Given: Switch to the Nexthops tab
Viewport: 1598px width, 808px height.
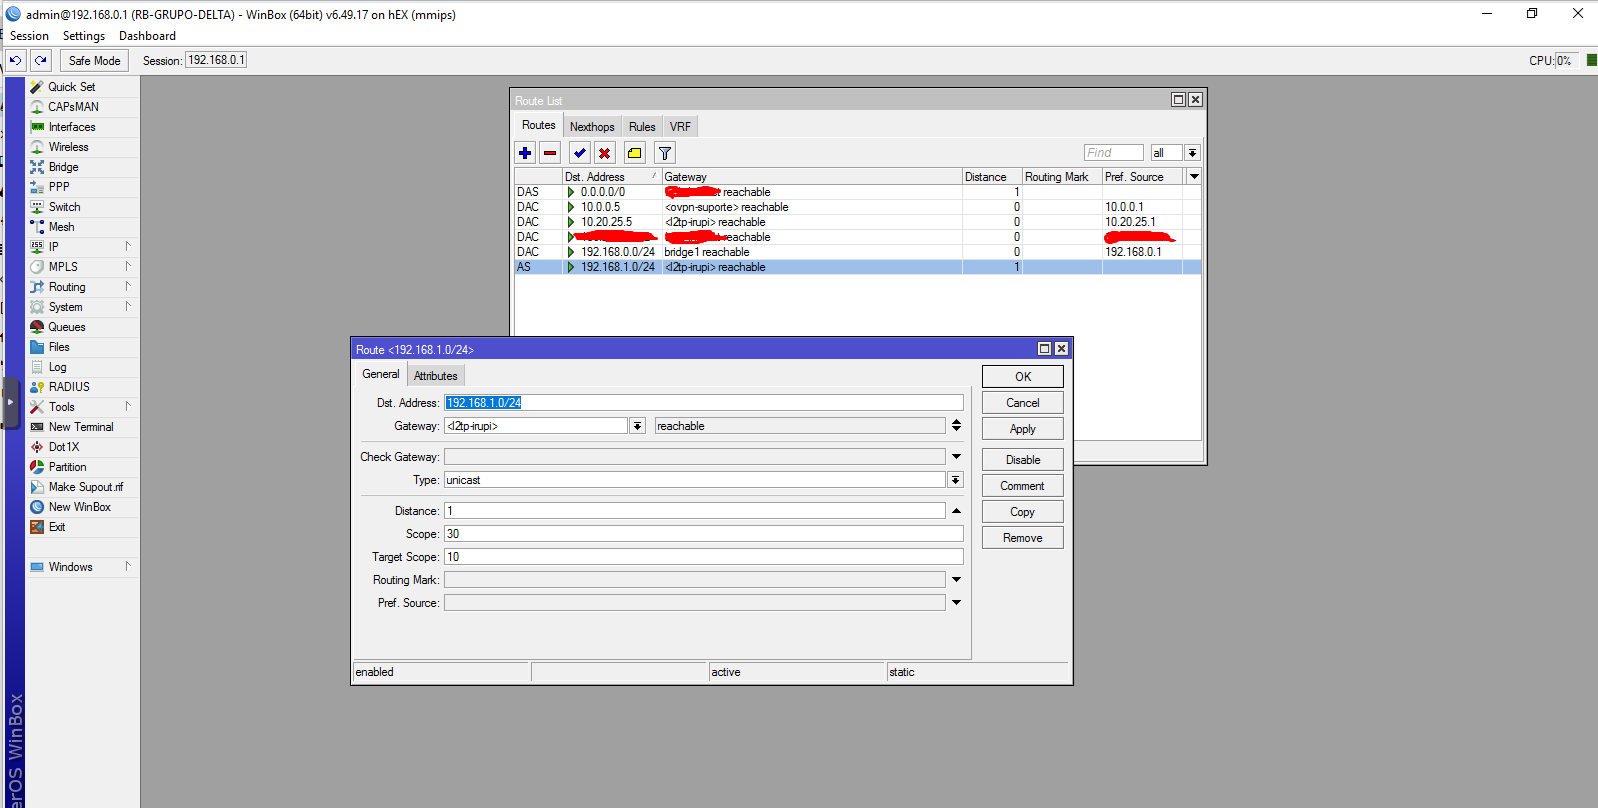Looking at the screenshot, I should [592, 127].
